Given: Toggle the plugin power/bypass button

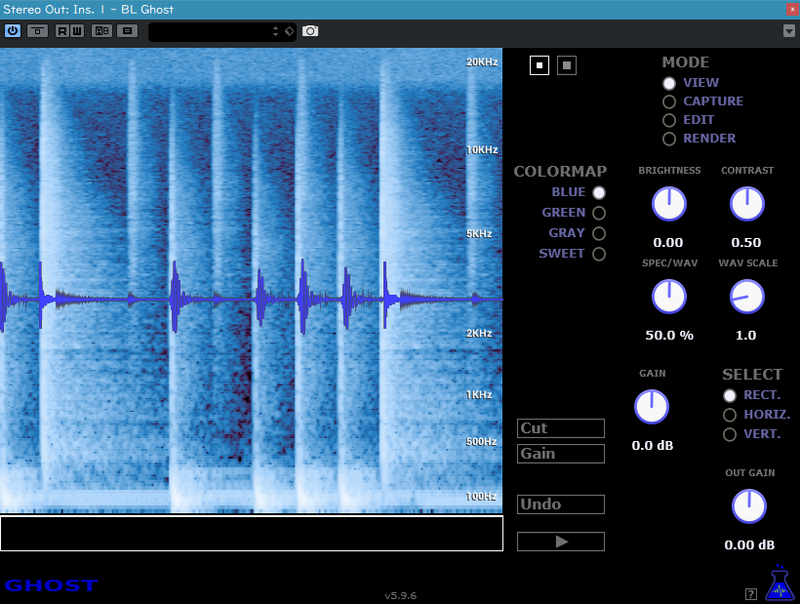Looking at the screenshot, I should pos(12,31).
